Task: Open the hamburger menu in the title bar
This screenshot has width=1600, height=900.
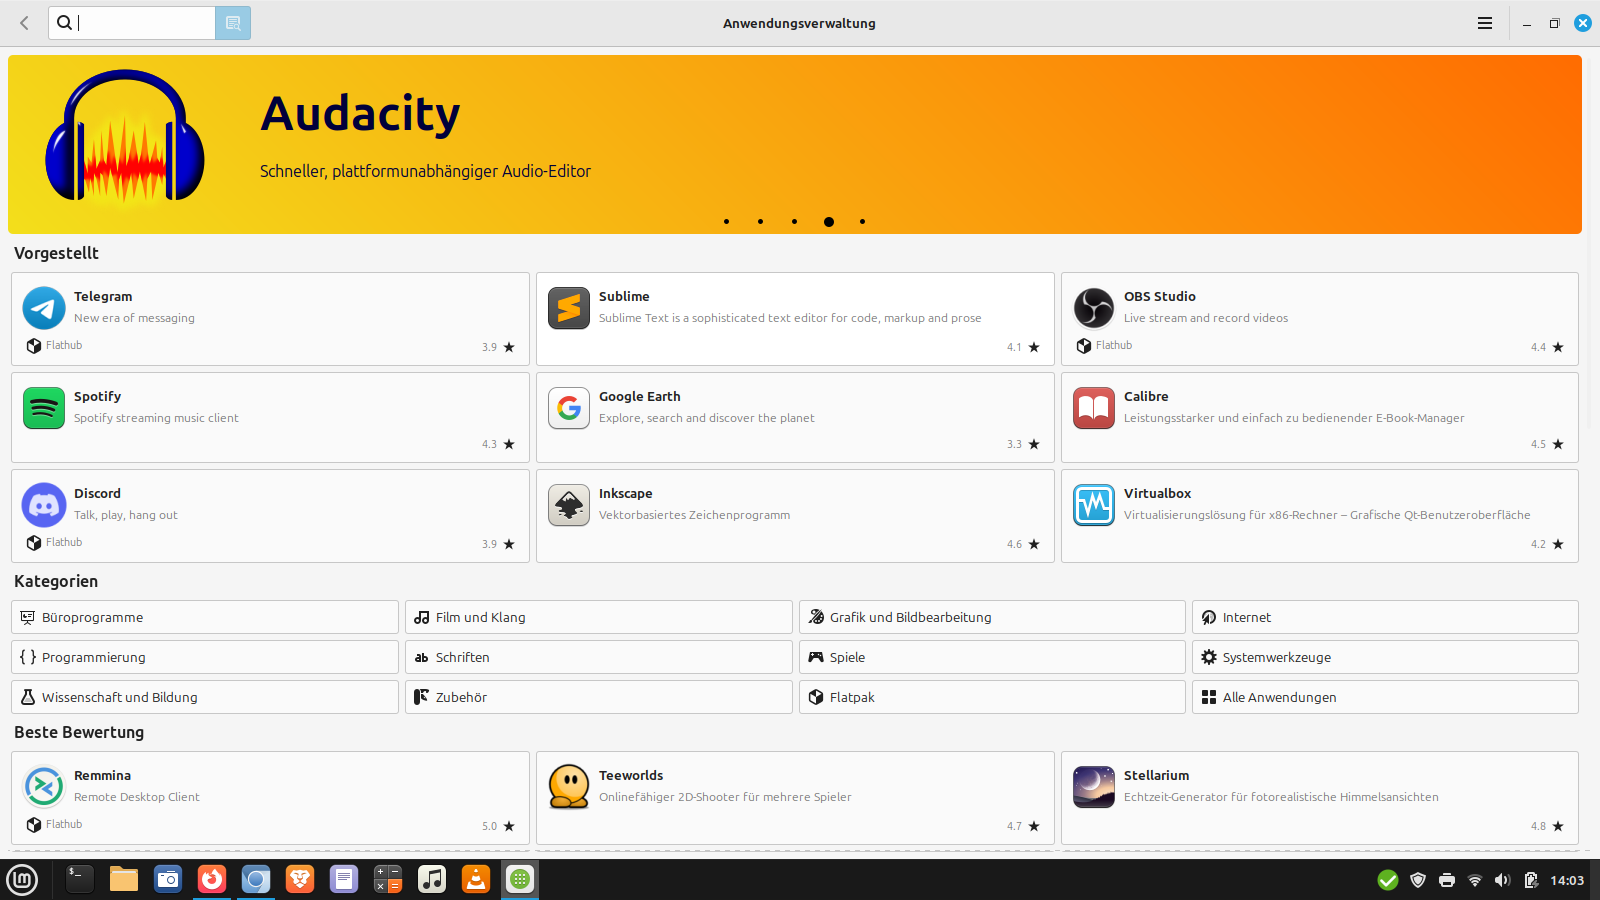Action: coord(1485,23)
